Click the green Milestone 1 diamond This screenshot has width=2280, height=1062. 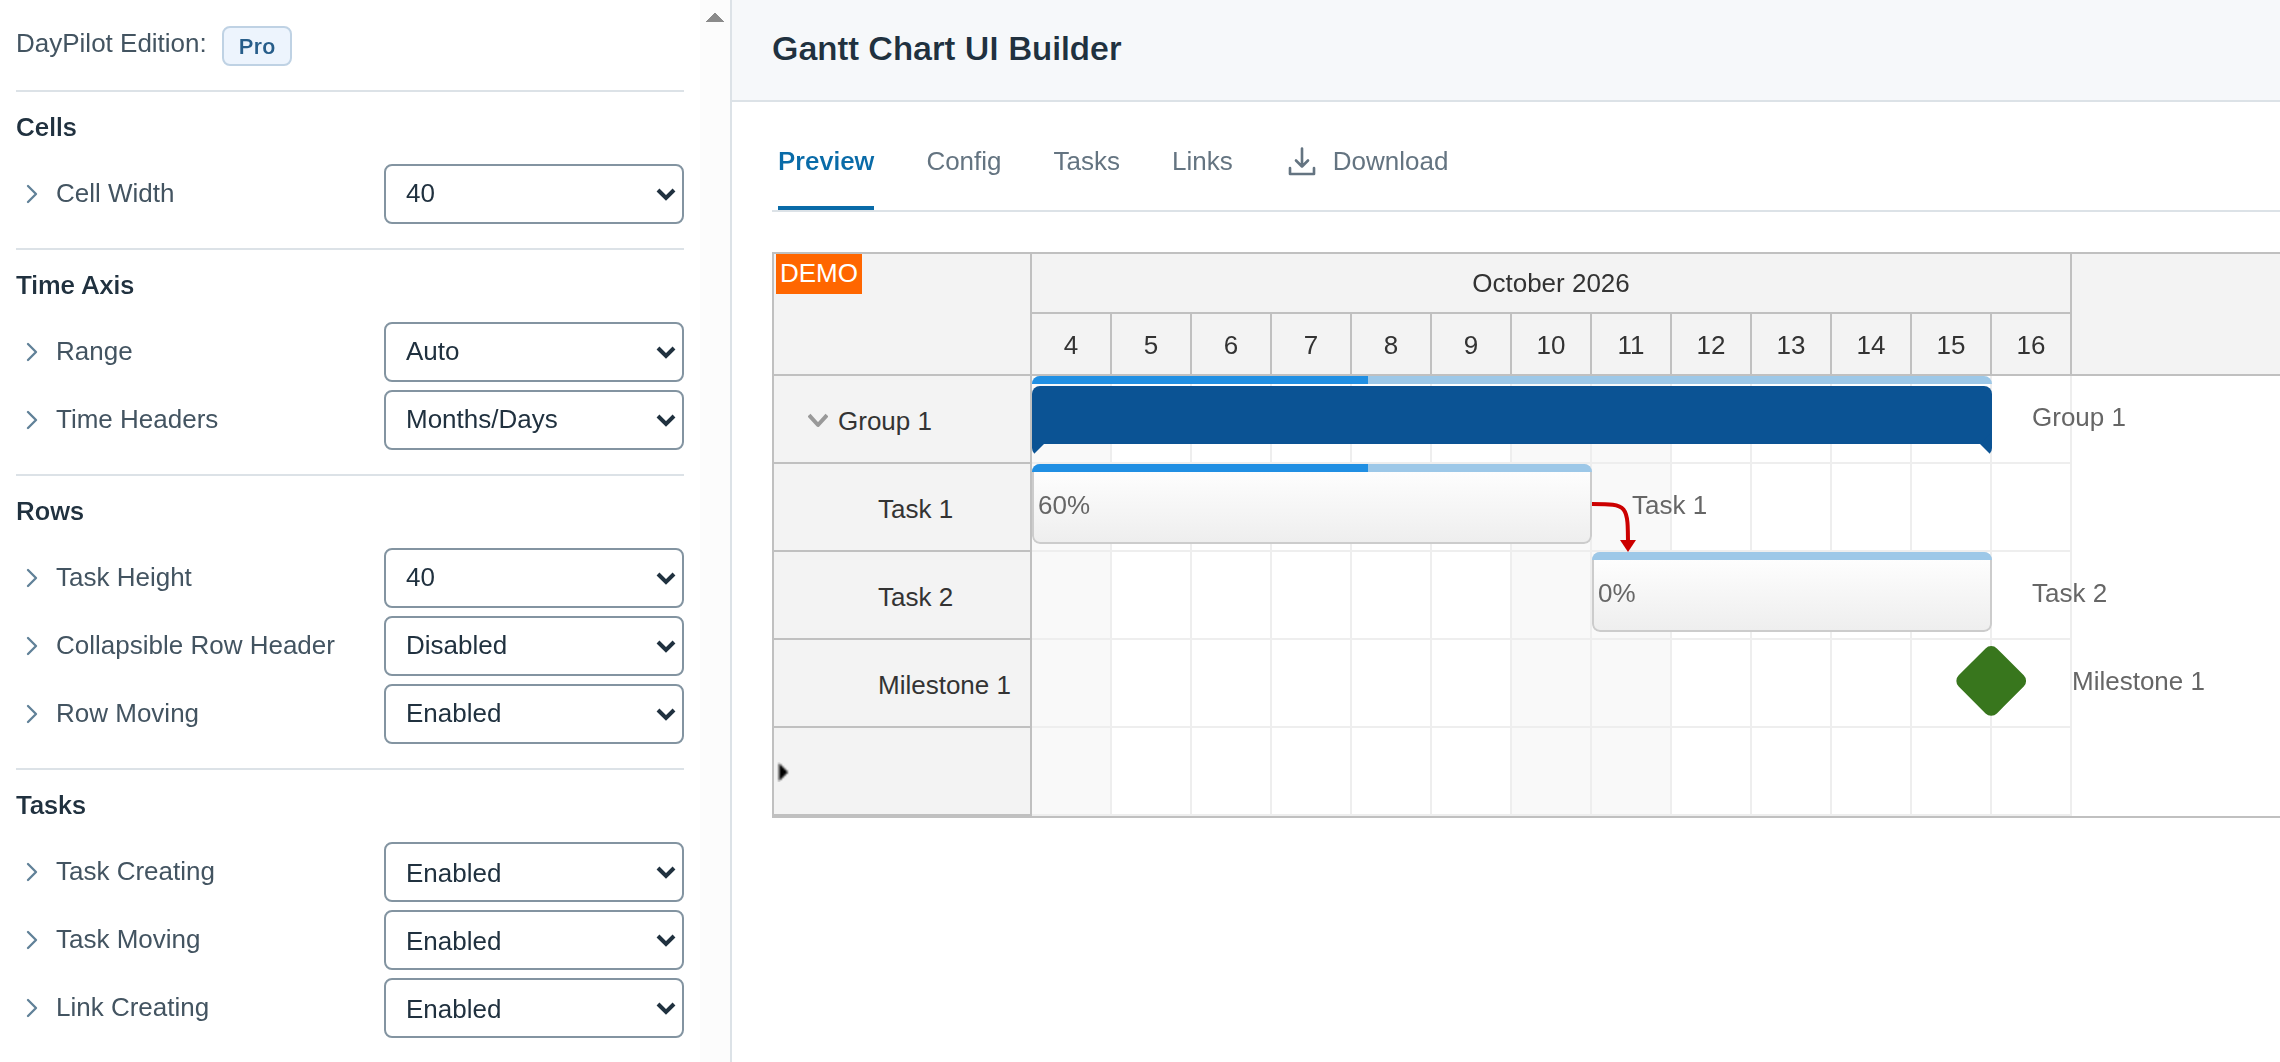(1991, 681)
